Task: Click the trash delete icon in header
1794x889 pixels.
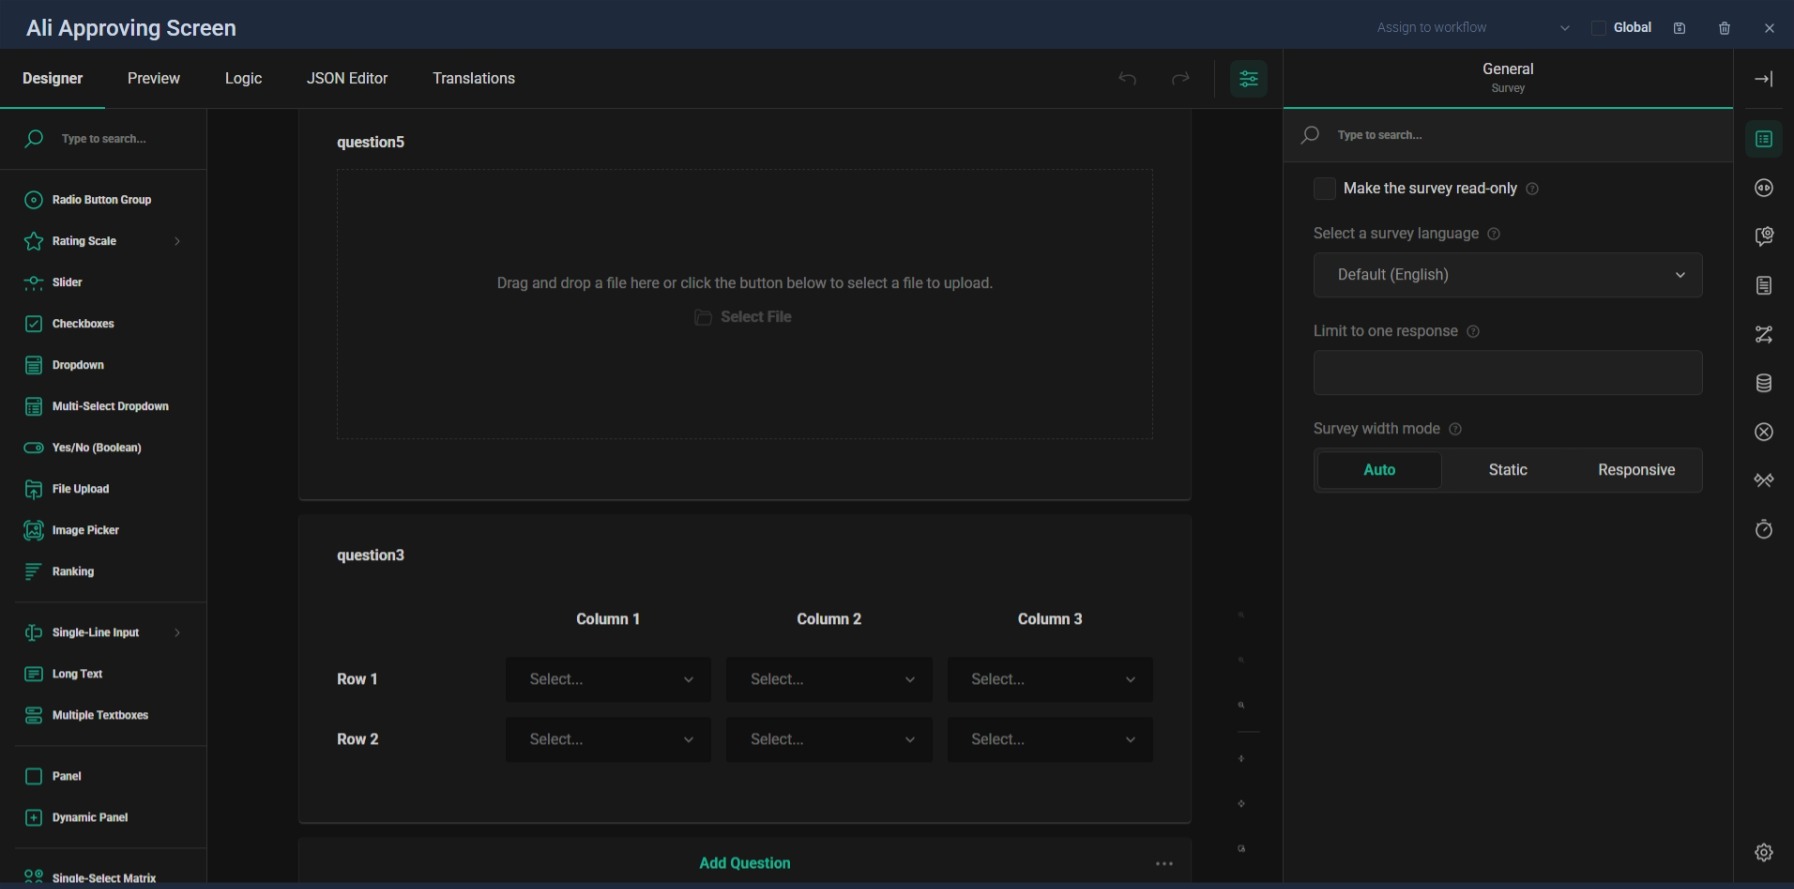Action: 1724,28
